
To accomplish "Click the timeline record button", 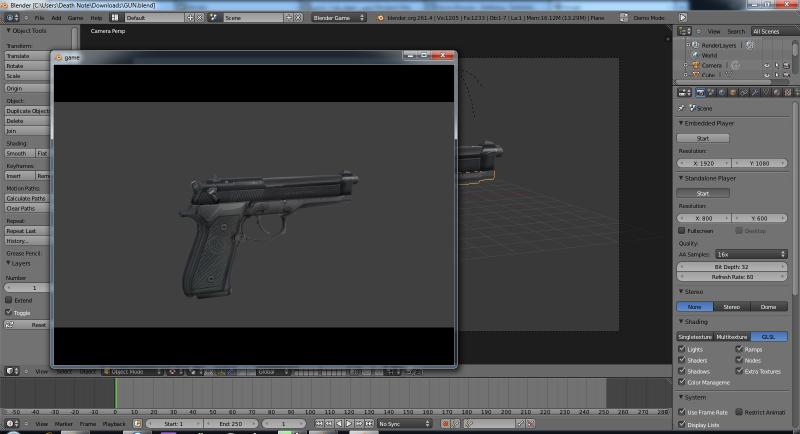I will pyautogui.click(x=445, y=423).
